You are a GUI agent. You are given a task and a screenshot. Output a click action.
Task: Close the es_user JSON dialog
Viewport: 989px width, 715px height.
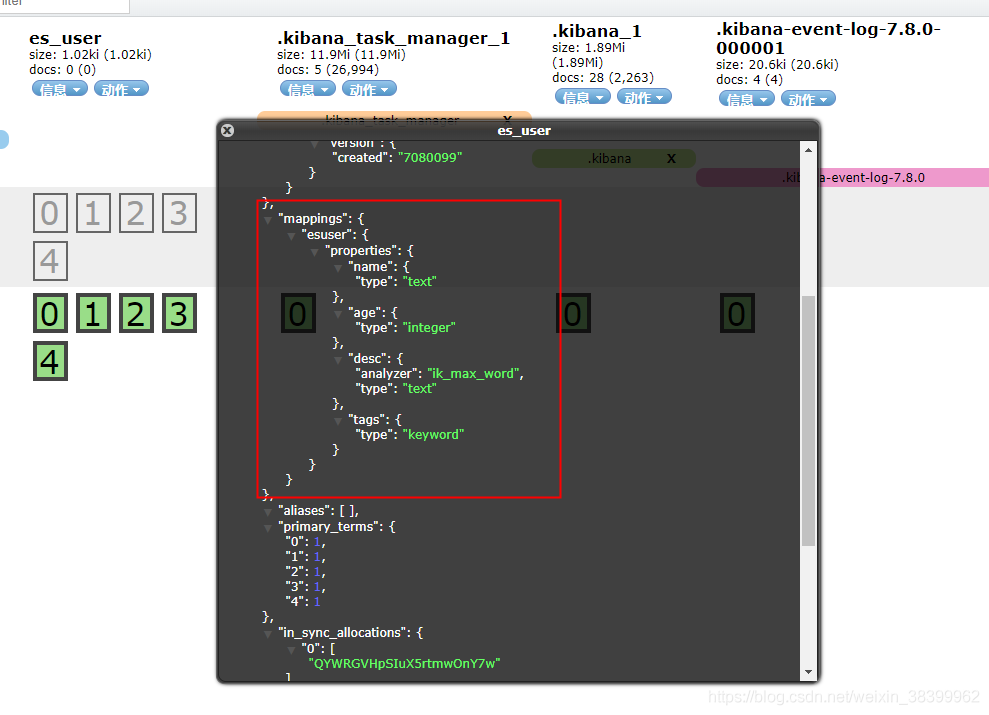click(227, 130)
